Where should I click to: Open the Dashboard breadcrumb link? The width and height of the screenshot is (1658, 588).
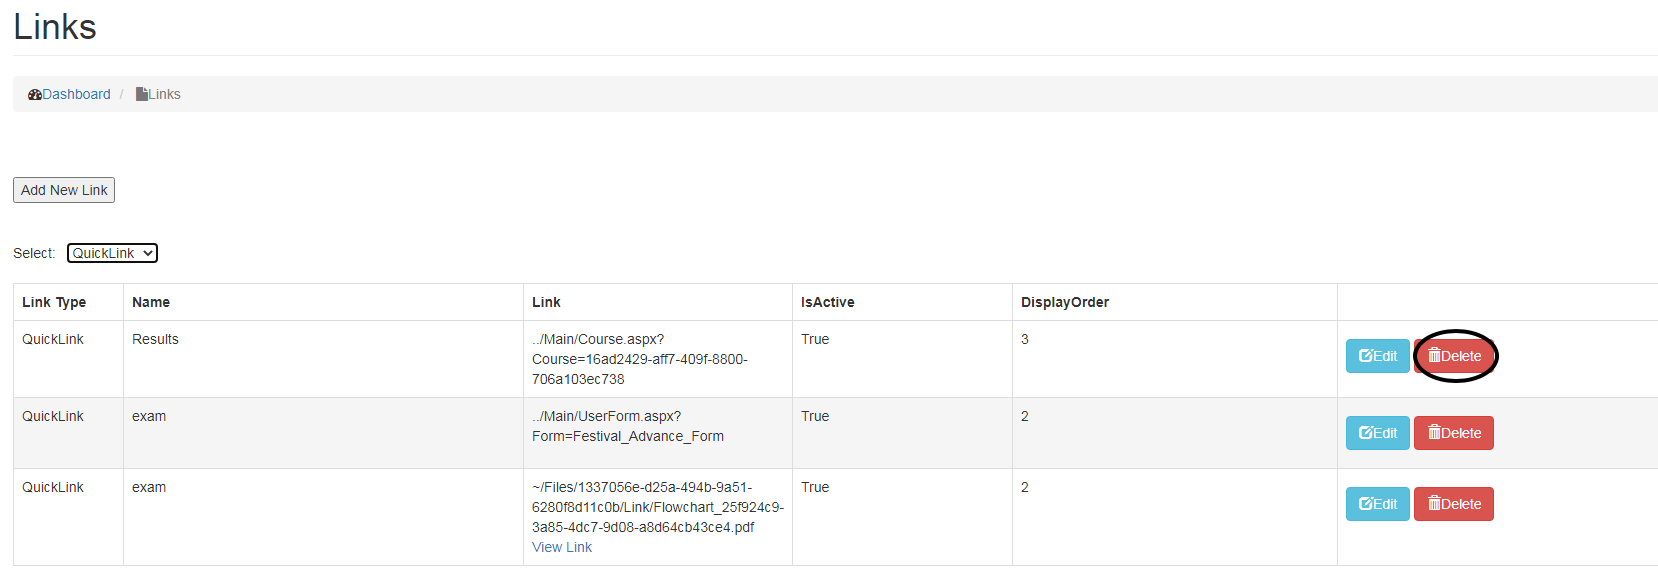click(76, 95)
